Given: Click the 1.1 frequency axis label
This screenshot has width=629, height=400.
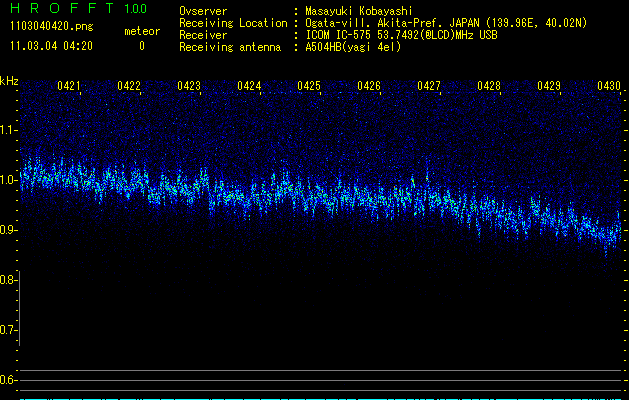Looking at the screenshot, I should coord(9,130).
